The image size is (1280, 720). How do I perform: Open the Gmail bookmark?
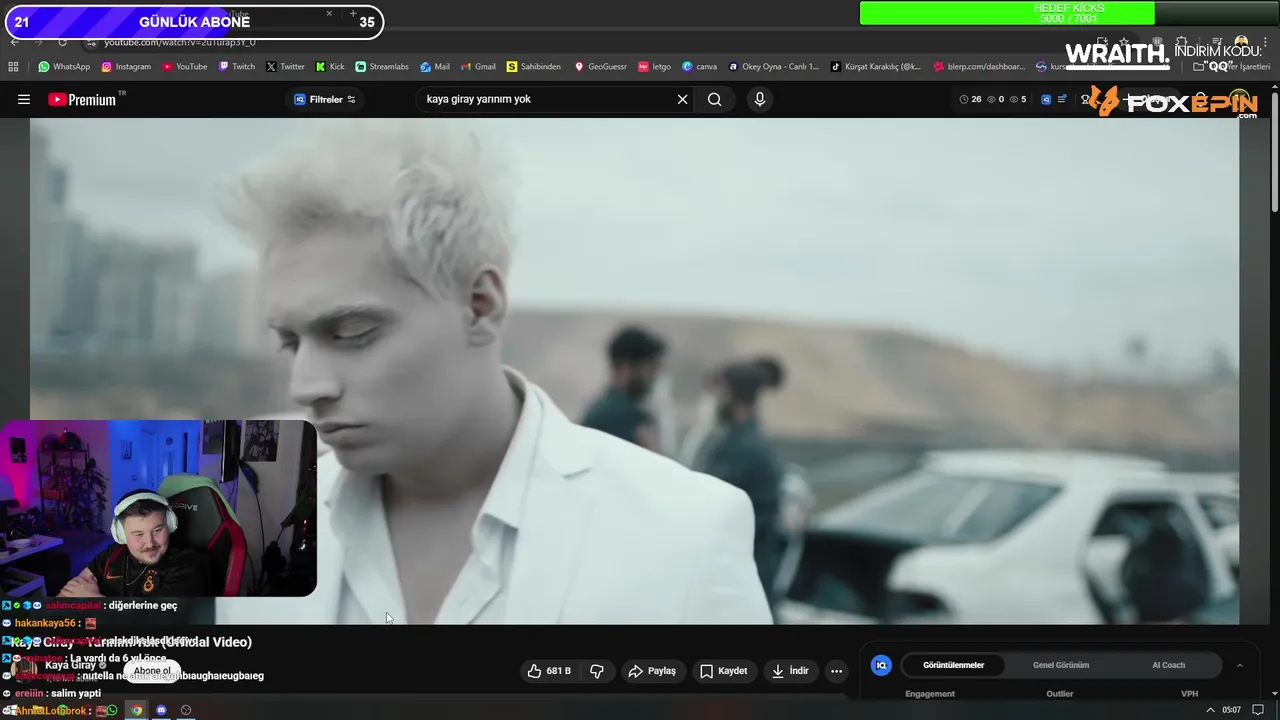coord(478,67)
